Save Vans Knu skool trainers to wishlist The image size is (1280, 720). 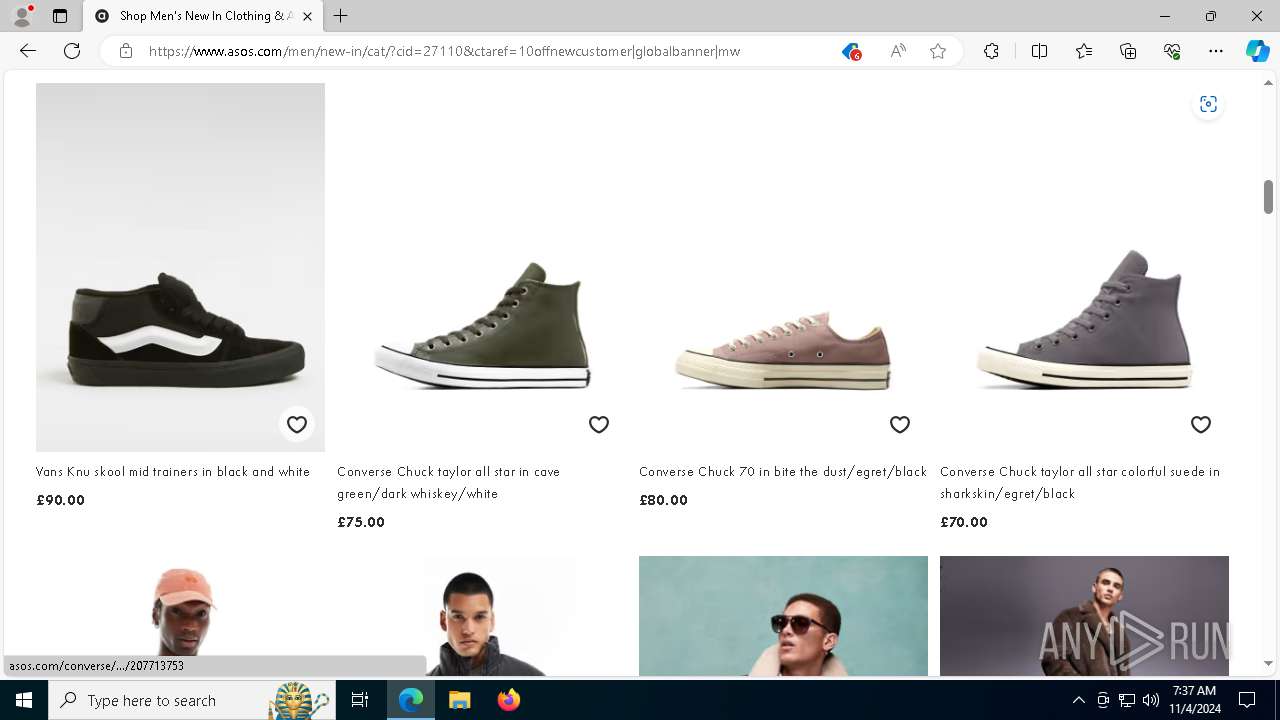point(297,425)
